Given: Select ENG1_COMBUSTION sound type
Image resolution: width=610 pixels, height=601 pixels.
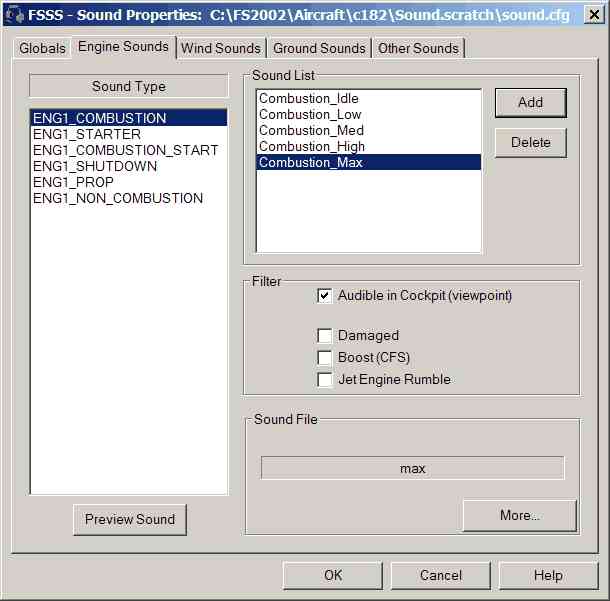Looking at the screenshot, I should point(129,118).
